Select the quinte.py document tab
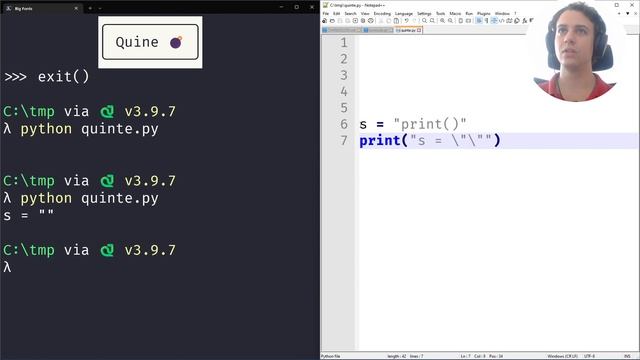Image resolution: width=640 pixels, height=360 pixels. pyautogui.click(x=408, y=30)
